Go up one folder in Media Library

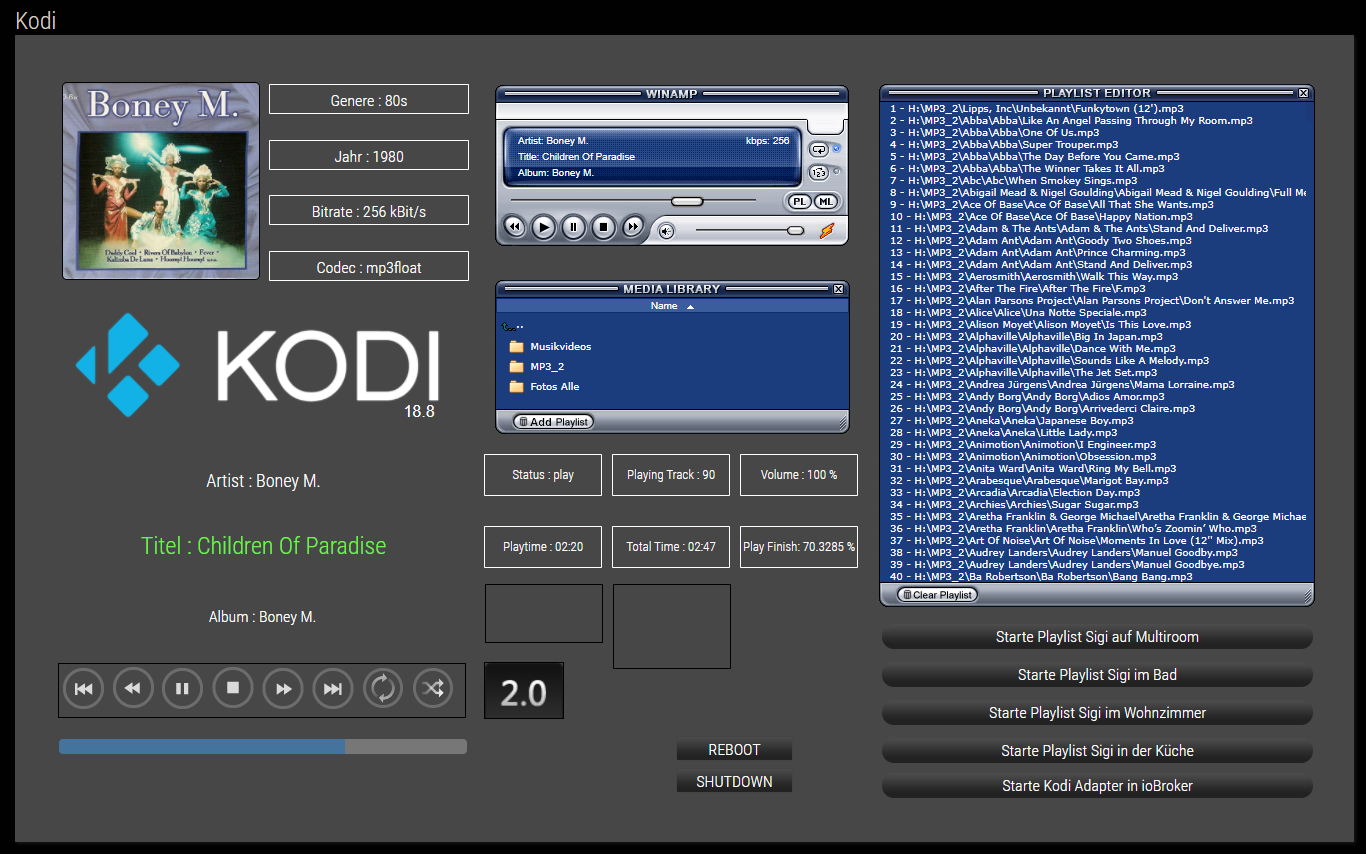click(513, 326)
